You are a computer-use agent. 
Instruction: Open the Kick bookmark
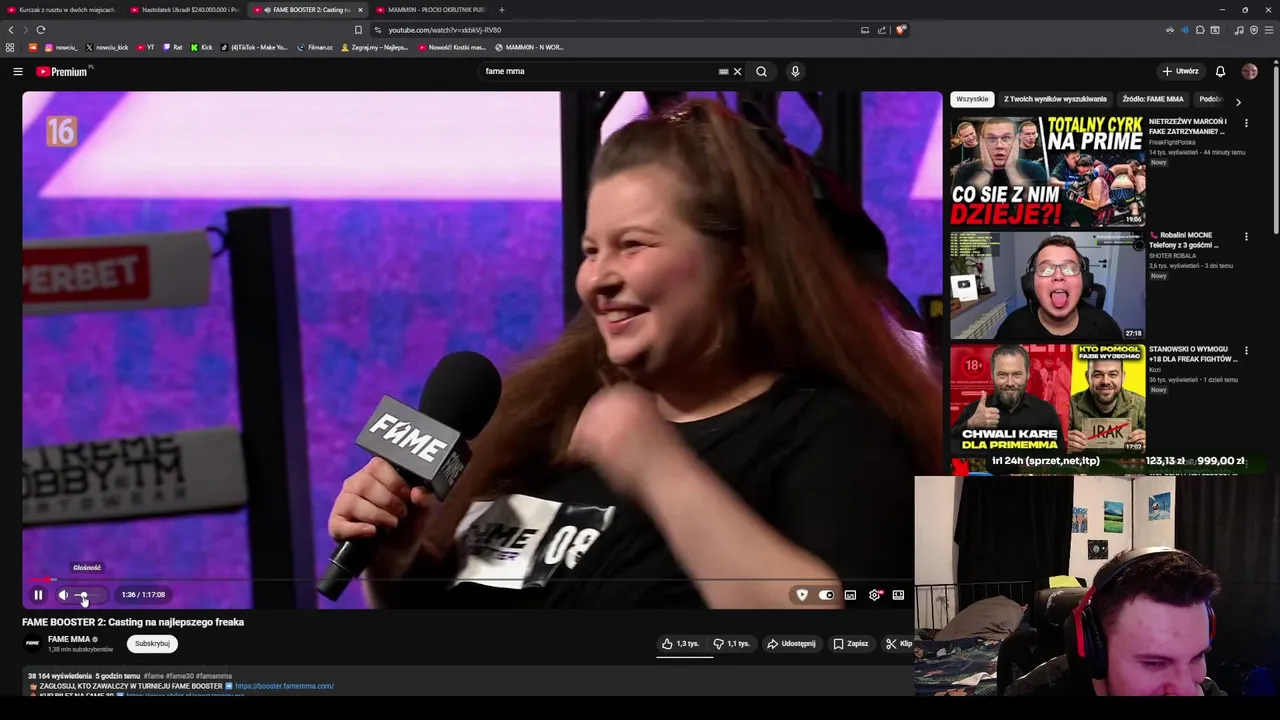[201, 47]
